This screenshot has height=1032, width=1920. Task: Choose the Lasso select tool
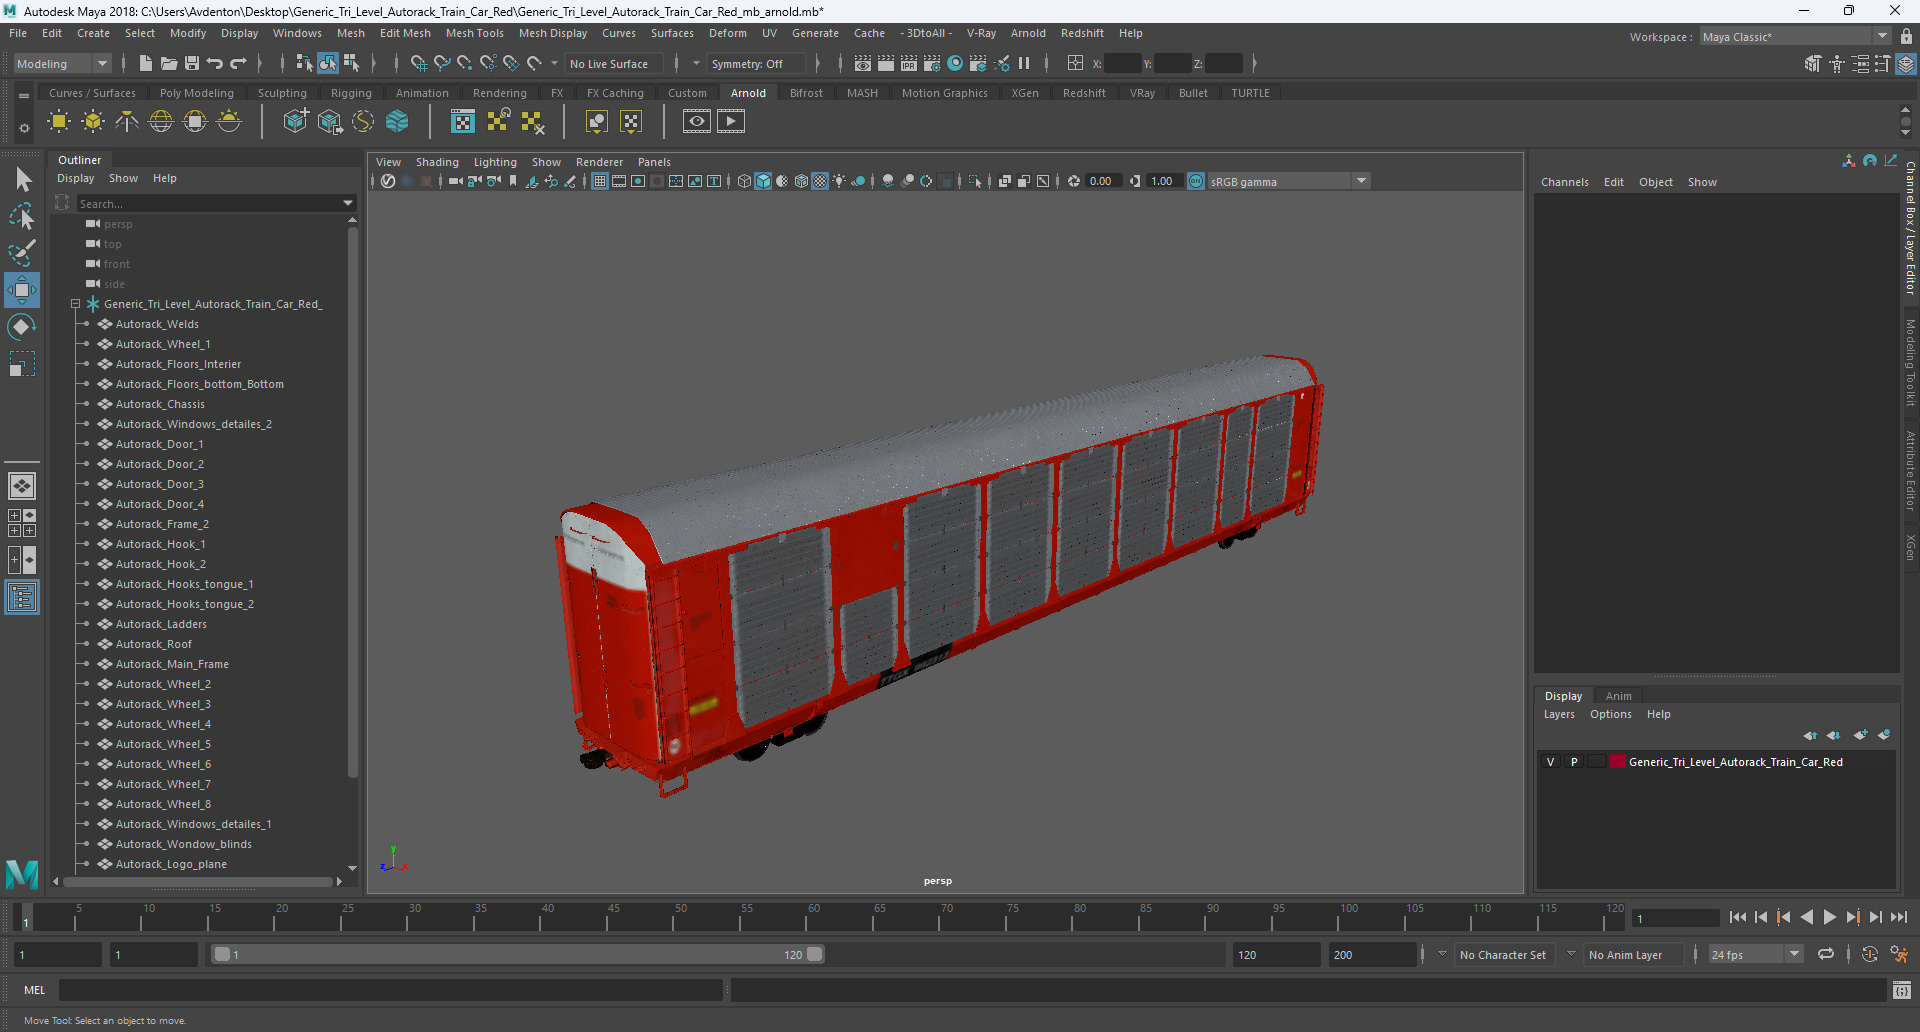click(x=21, y=216)
